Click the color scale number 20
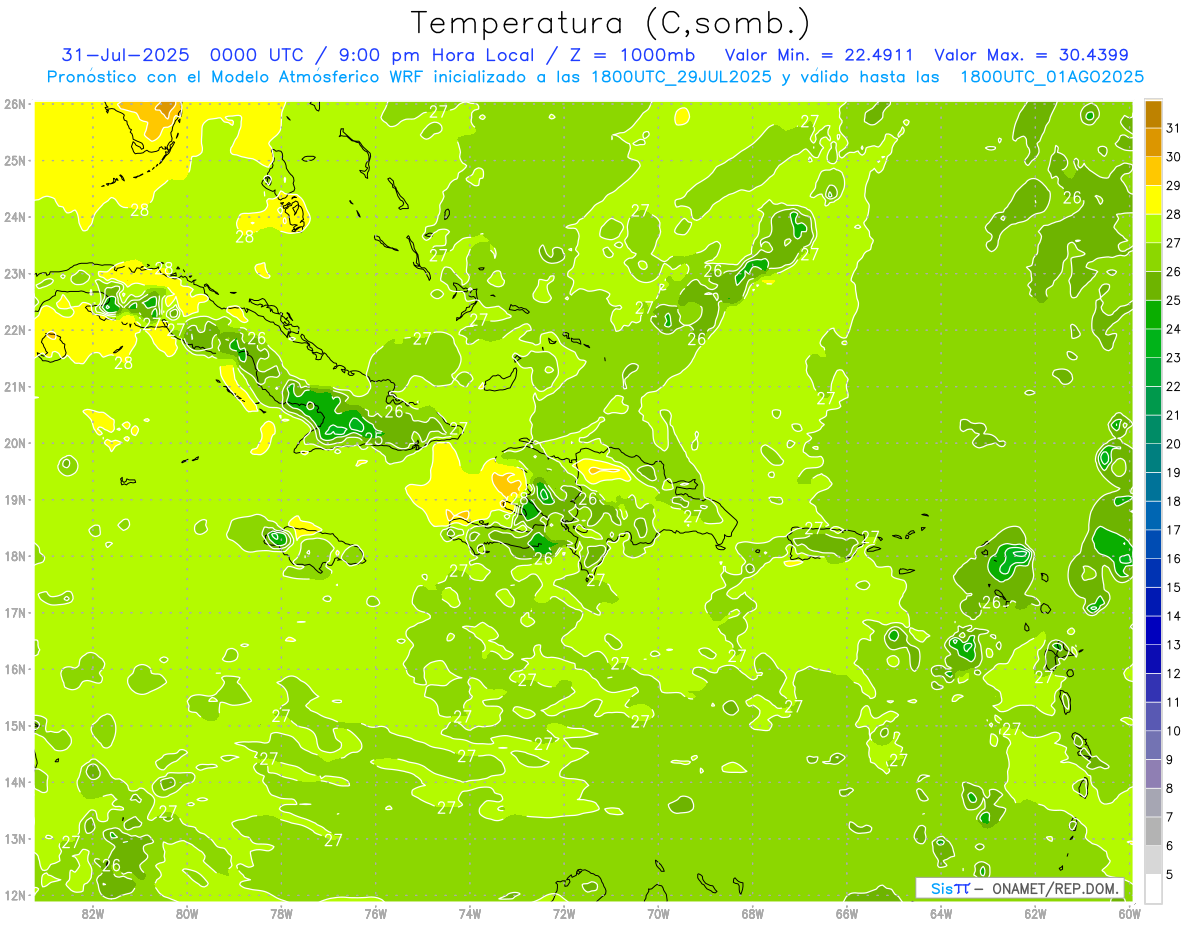 1173,444
